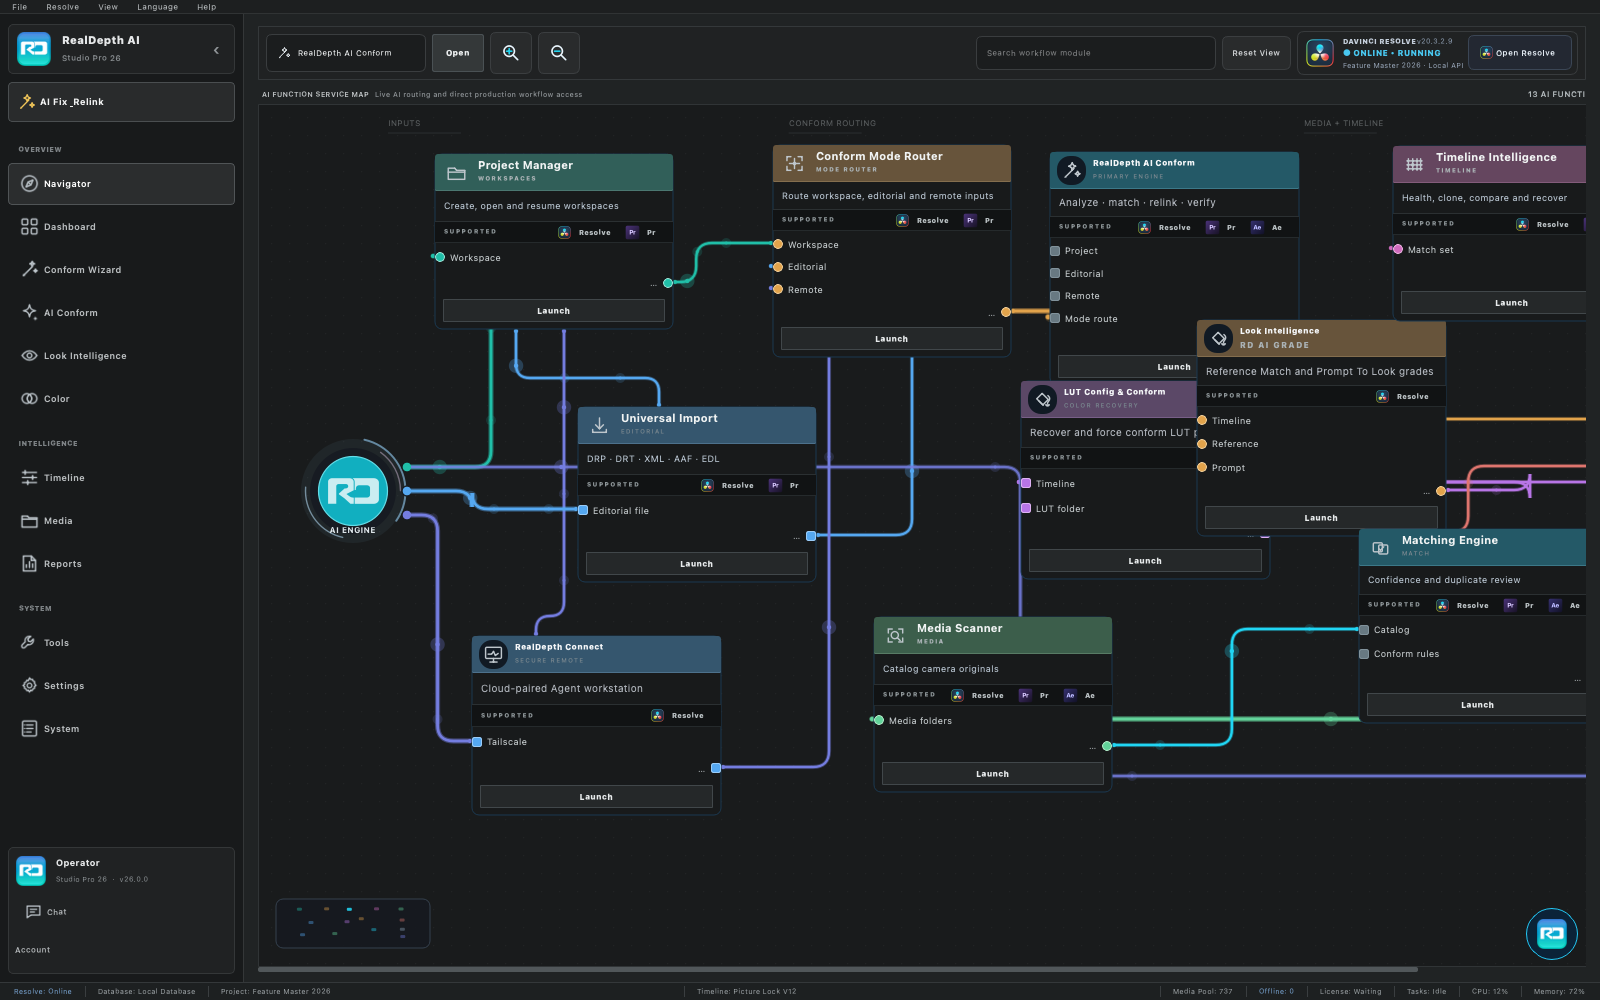This screenshot has width=1600, height=1000.
Task: Open the Language menu
Action: coord(157,7)
